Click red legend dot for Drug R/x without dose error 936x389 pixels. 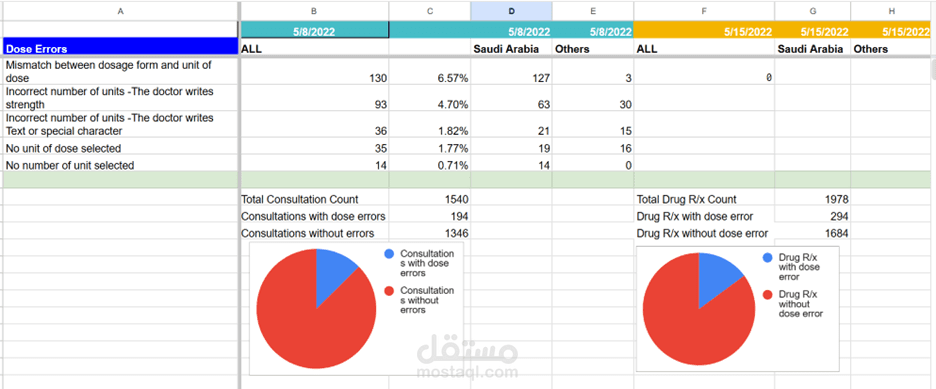click(x=768, y=294)
